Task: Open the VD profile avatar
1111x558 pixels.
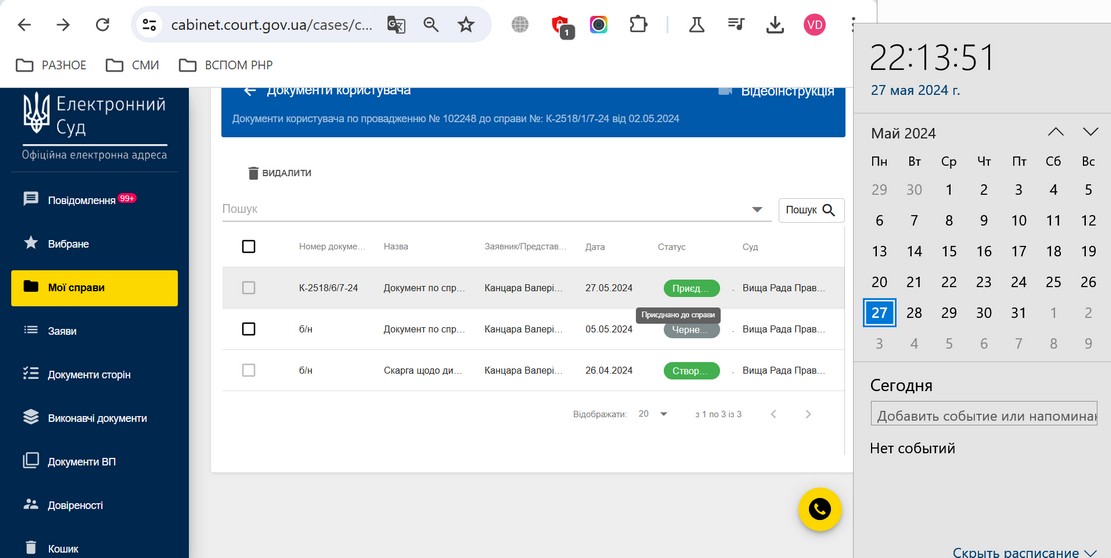Action: (814, 25)
